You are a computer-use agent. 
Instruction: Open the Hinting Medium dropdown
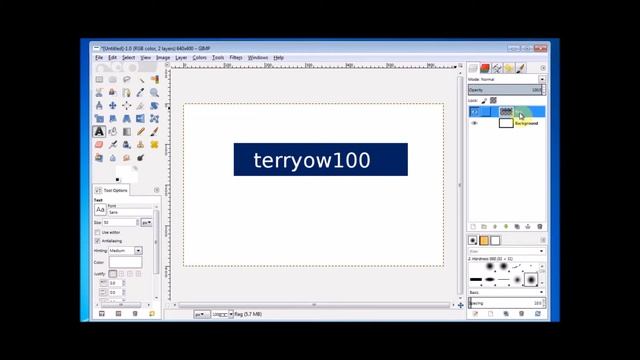pyautogui.click(x=126, y=251)
